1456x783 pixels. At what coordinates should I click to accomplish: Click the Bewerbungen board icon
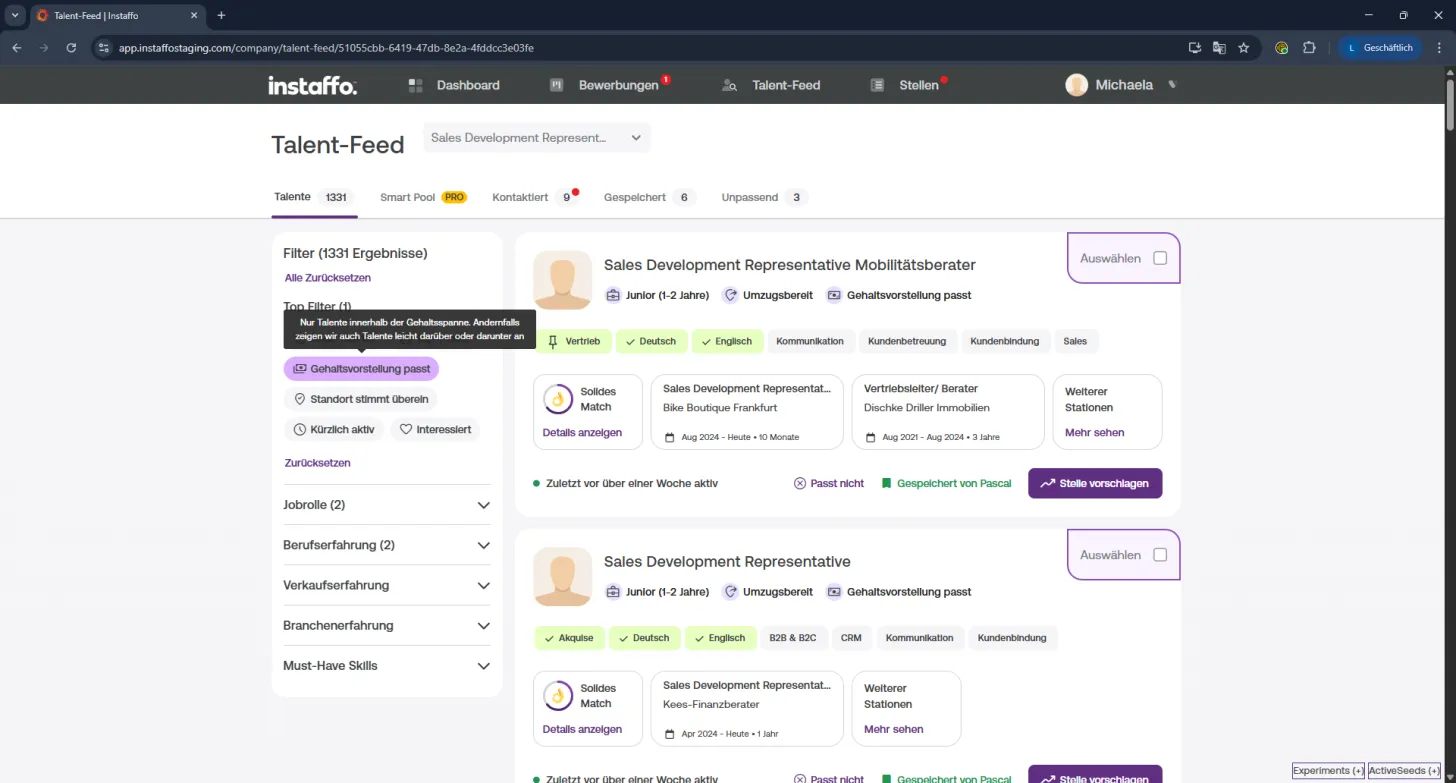557,85
